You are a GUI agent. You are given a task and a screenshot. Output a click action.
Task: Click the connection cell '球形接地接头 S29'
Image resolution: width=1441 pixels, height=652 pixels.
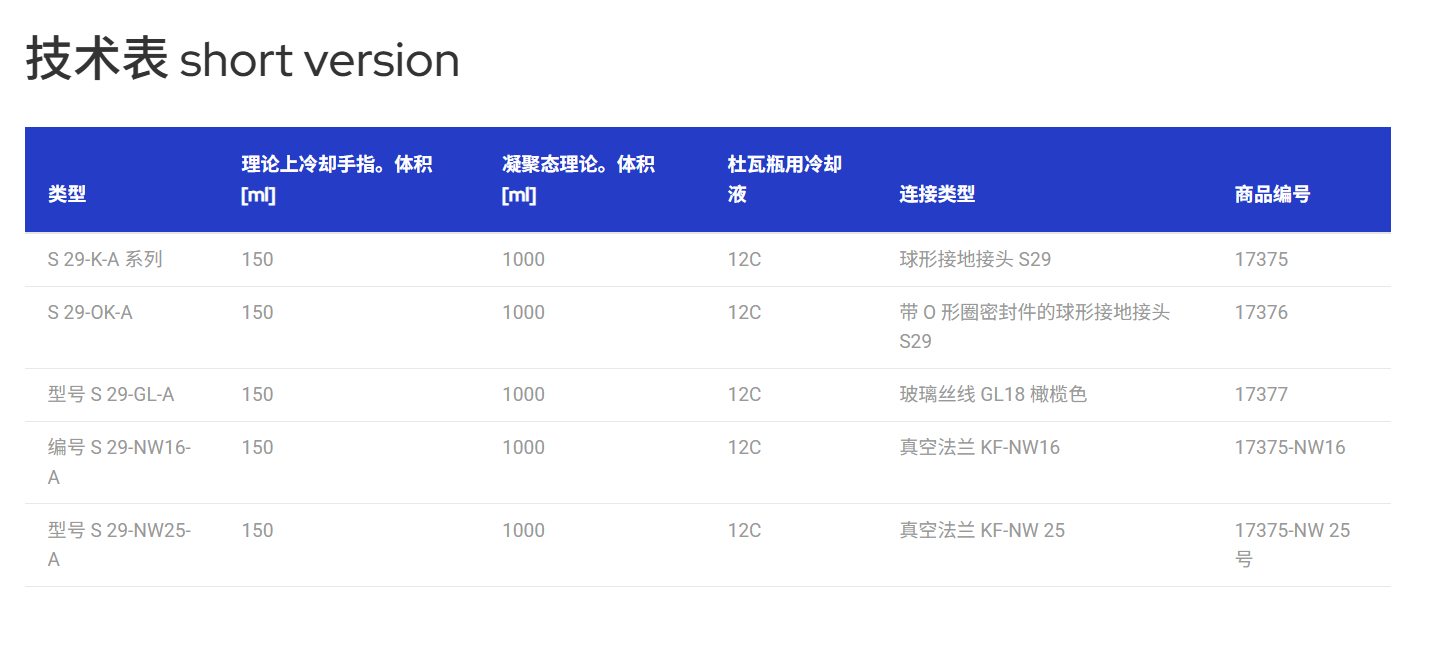[x=975, y=260]
